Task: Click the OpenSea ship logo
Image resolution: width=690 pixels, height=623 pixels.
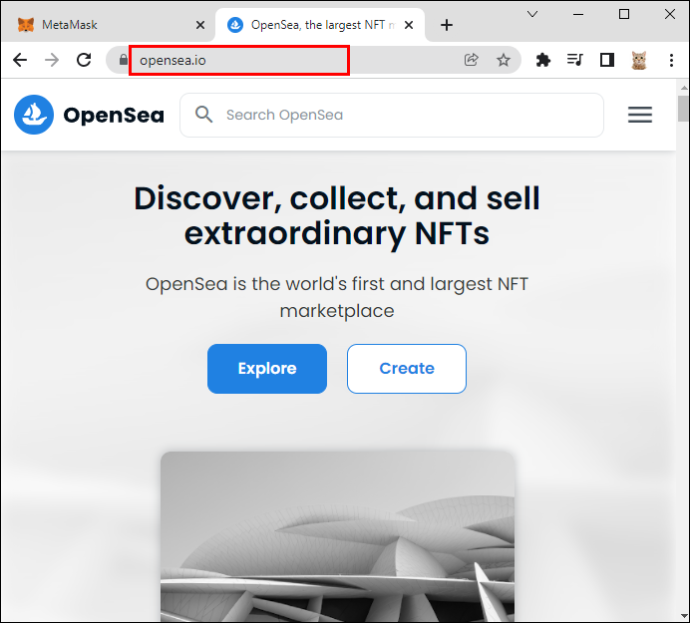Action: pyautogui.click(x=34, y=115)
